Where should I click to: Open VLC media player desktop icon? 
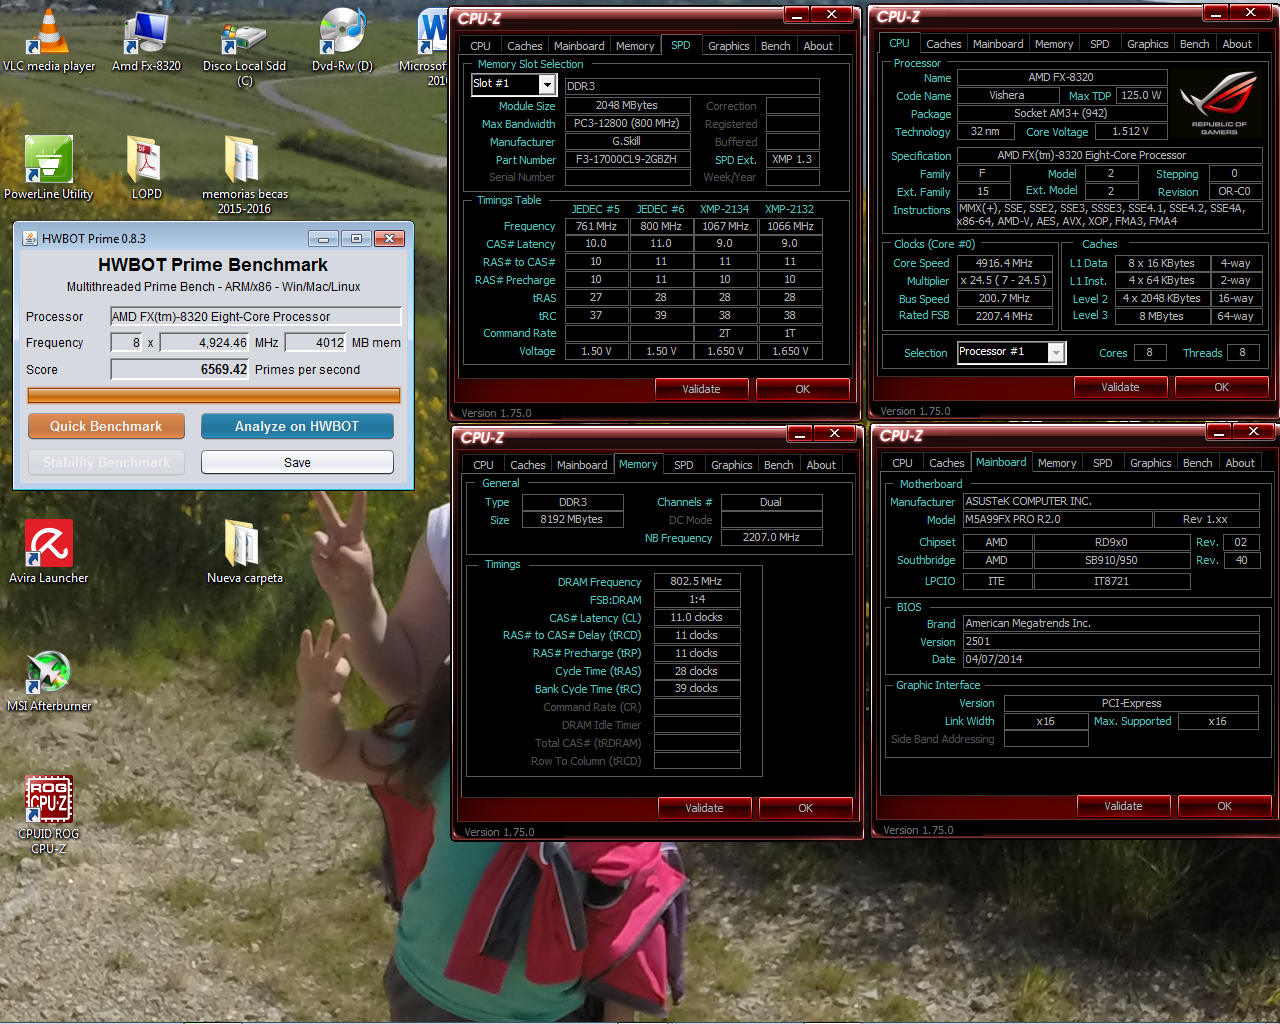(49, 40)
